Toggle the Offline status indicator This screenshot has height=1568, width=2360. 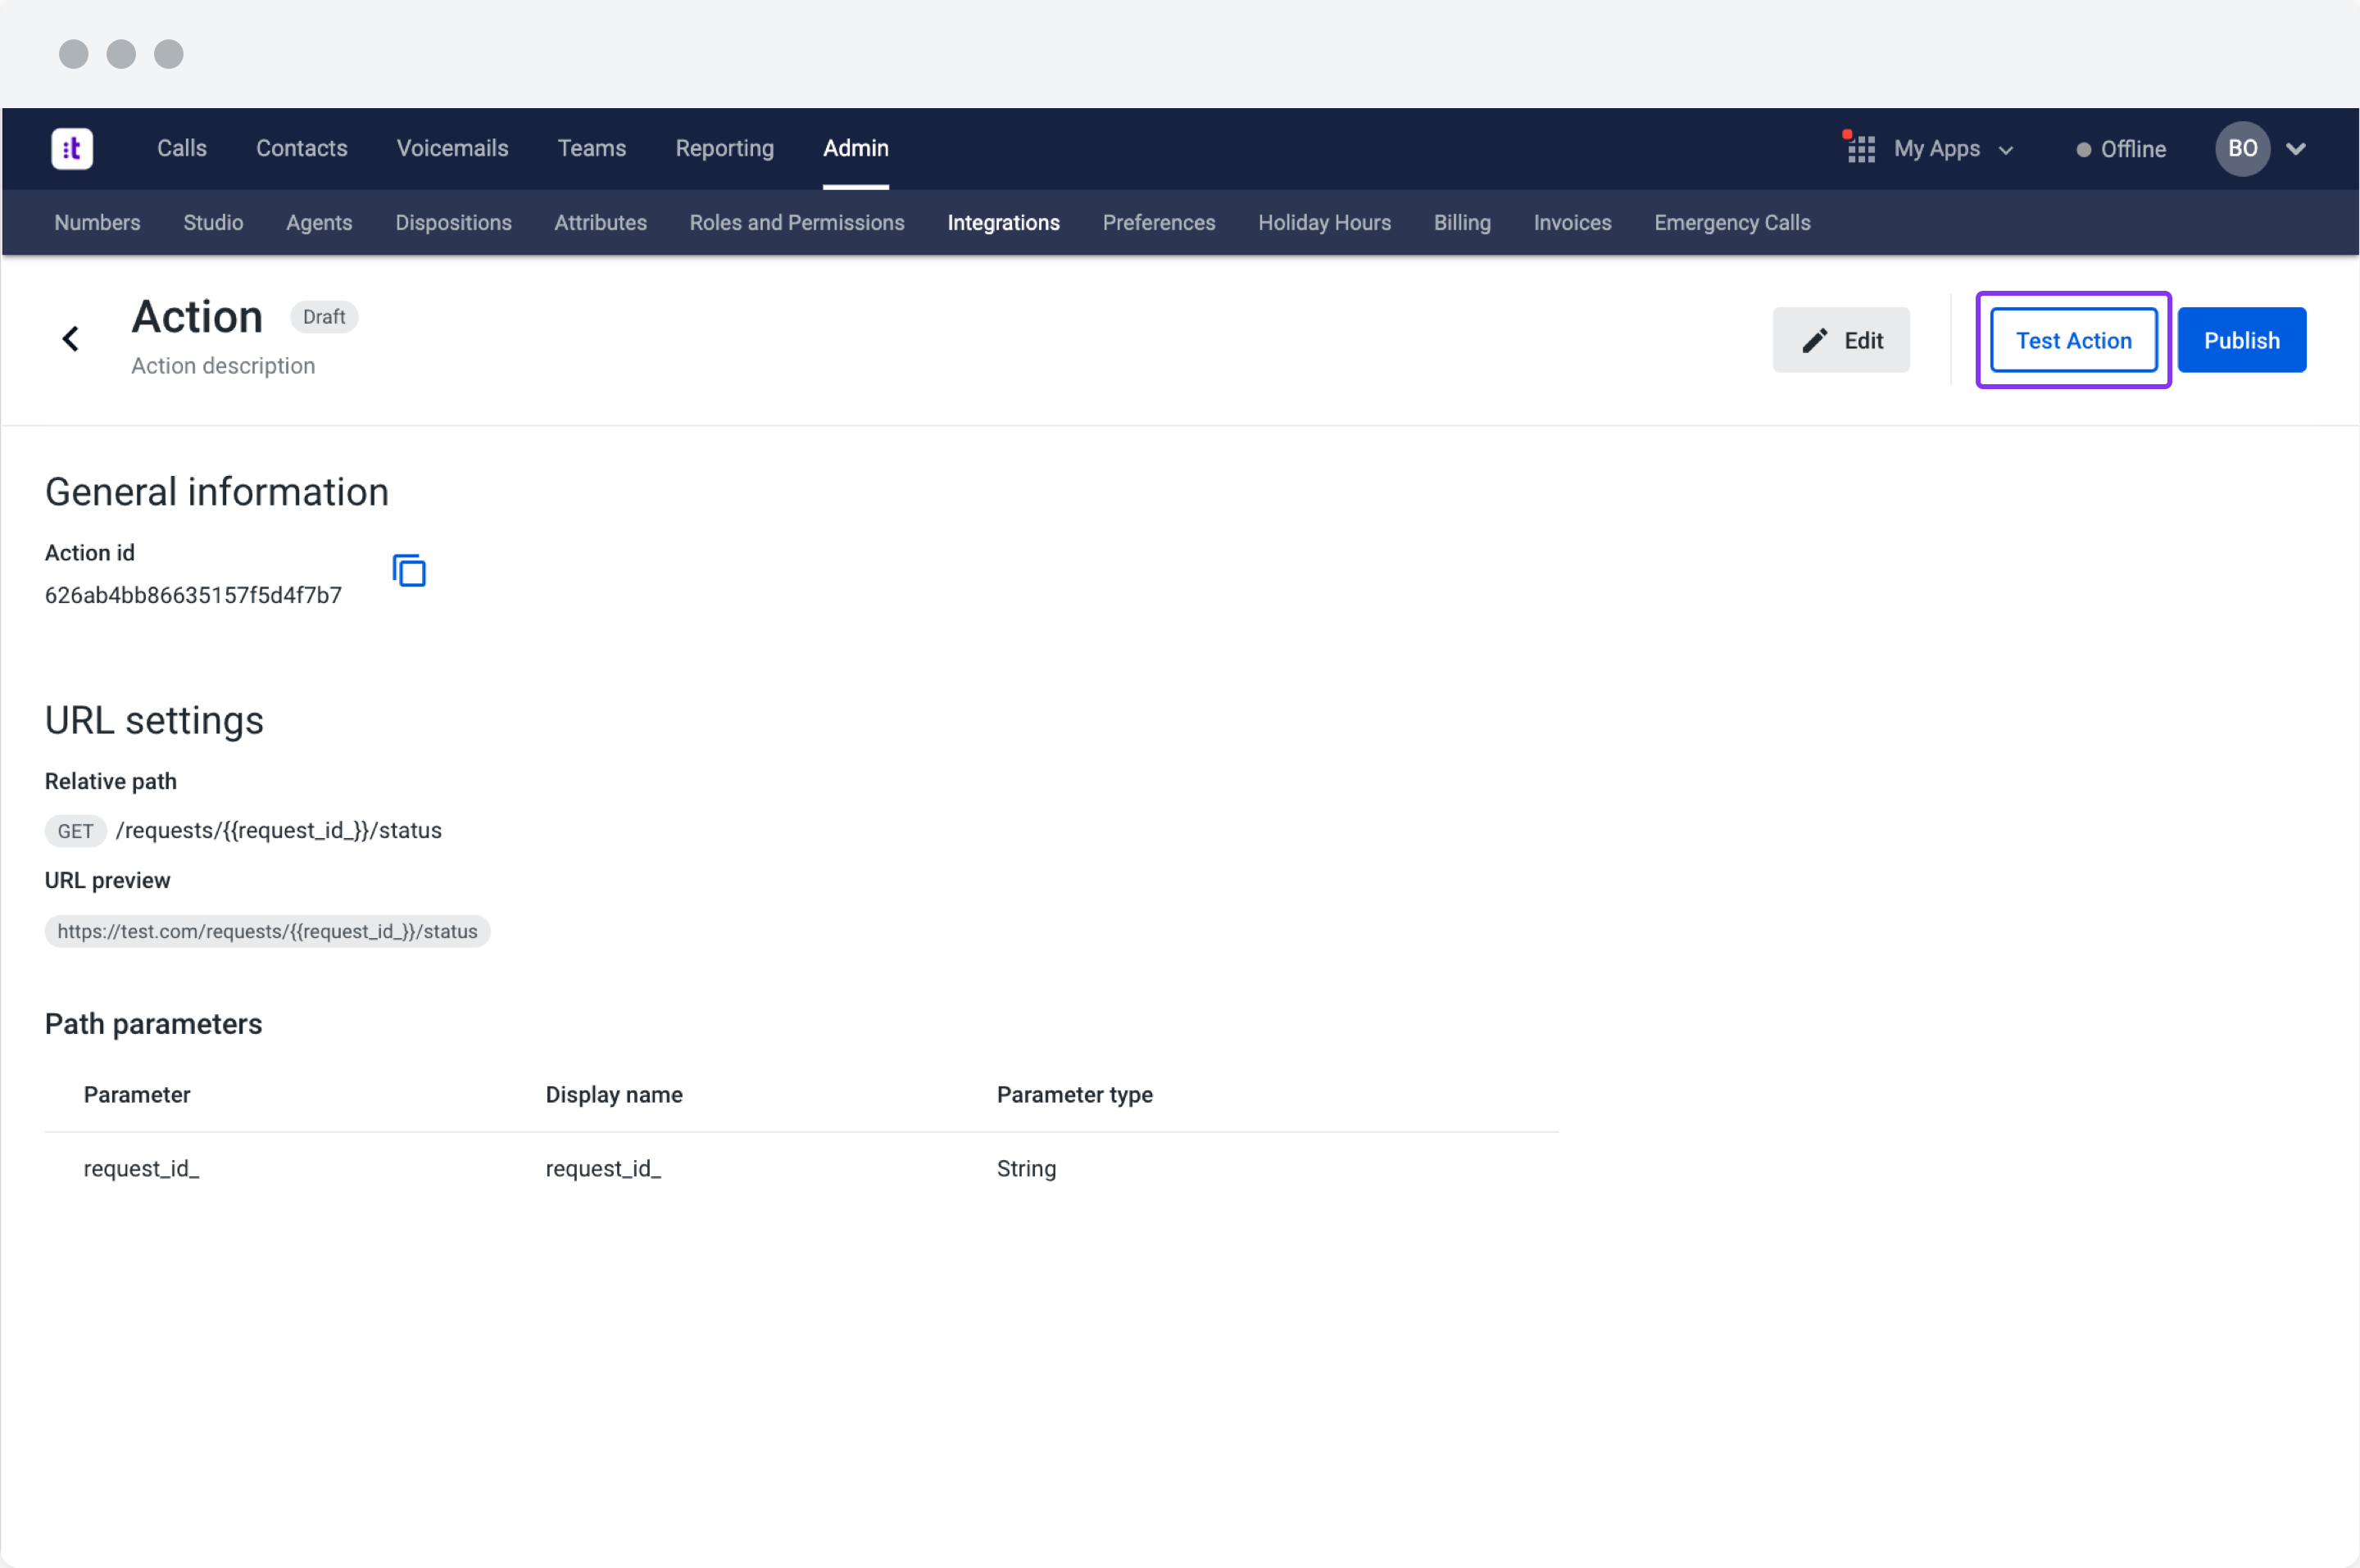pyautogui.click(x=2121, y=150)
